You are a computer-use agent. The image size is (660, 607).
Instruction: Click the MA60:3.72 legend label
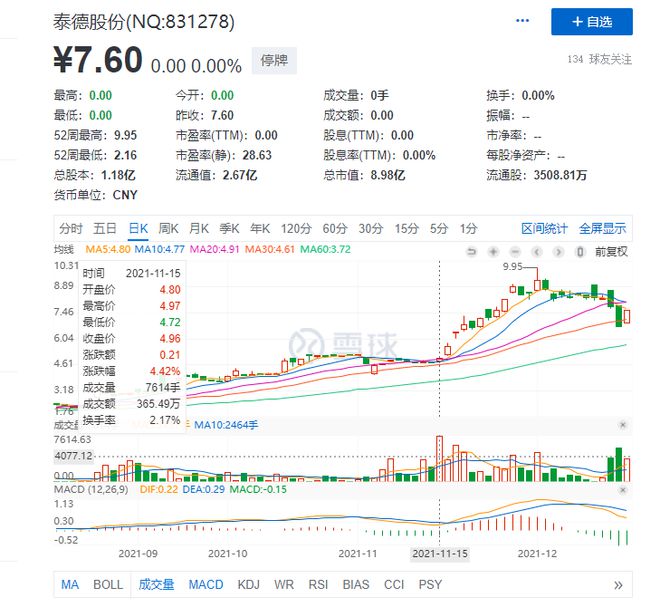click(x=325, y=249)
